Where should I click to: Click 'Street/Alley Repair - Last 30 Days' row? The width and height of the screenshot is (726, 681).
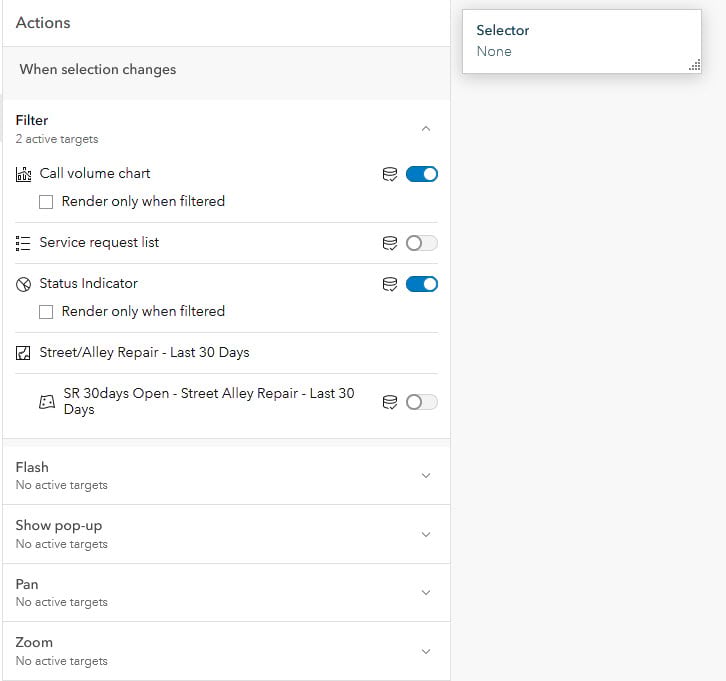point(226,353)
